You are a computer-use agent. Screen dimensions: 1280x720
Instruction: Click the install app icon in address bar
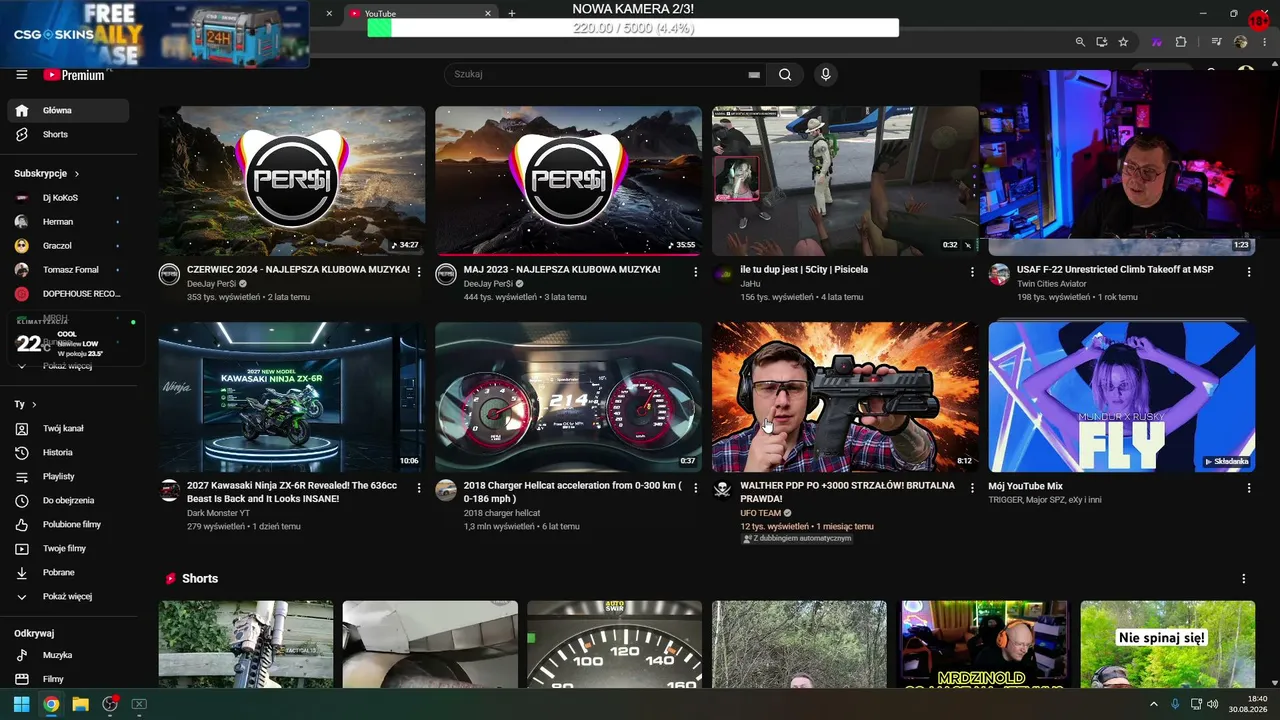point(1102,42)
